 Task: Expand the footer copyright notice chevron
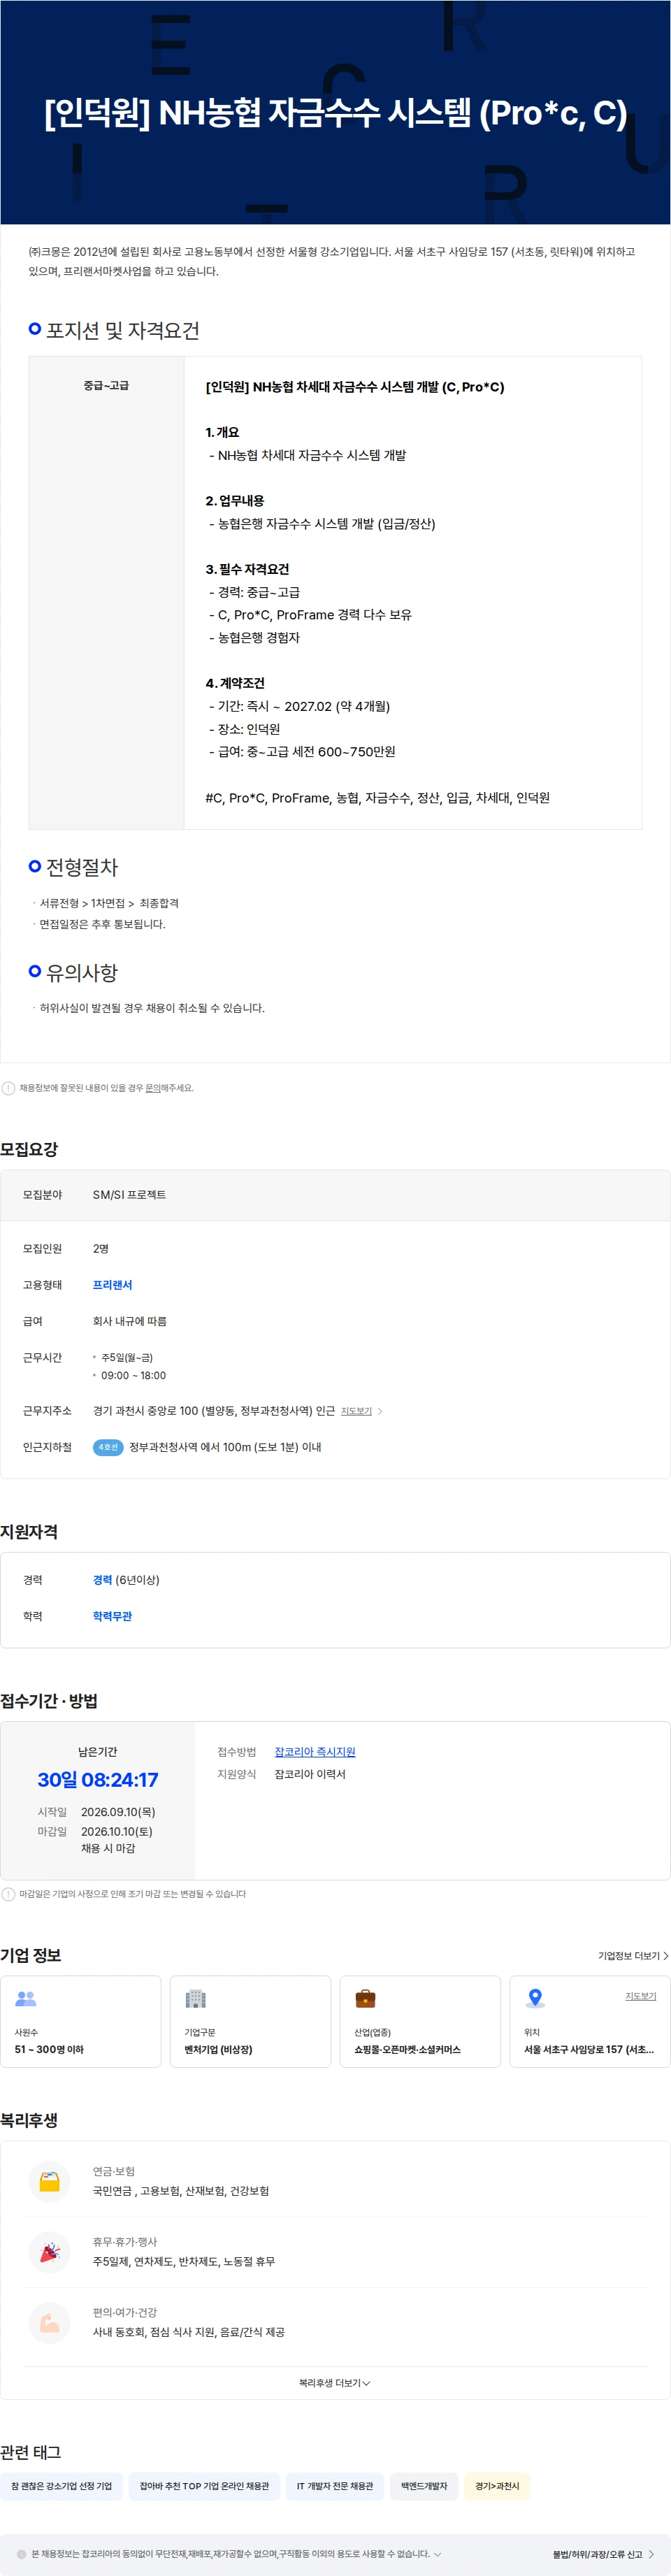tap(437, 2554)
